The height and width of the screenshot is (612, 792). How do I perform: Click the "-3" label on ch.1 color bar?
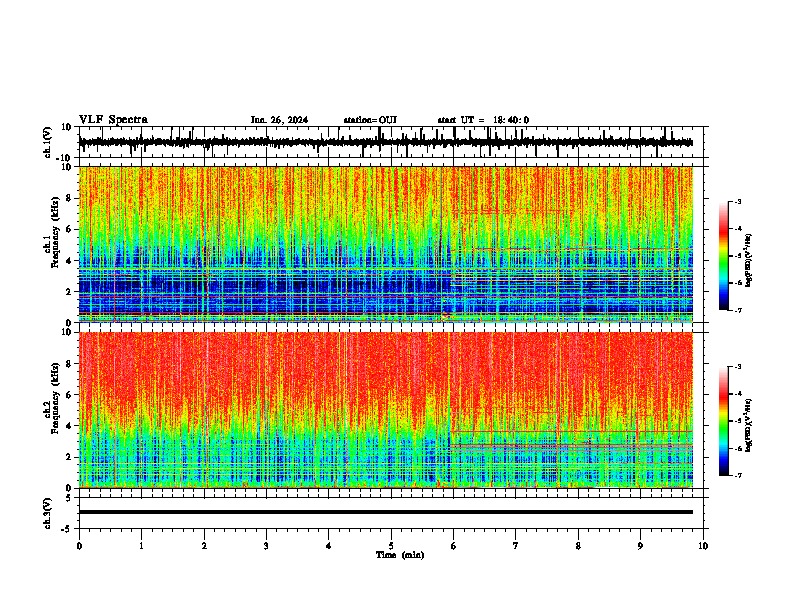point(737,202)
